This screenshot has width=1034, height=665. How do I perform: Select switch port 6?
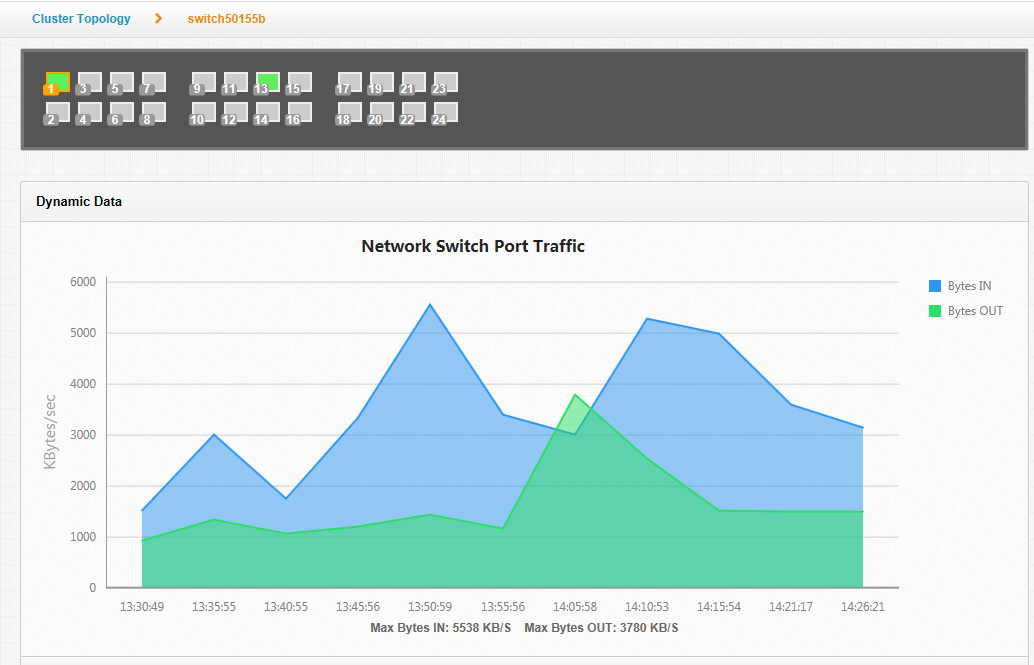click(122, 113)
